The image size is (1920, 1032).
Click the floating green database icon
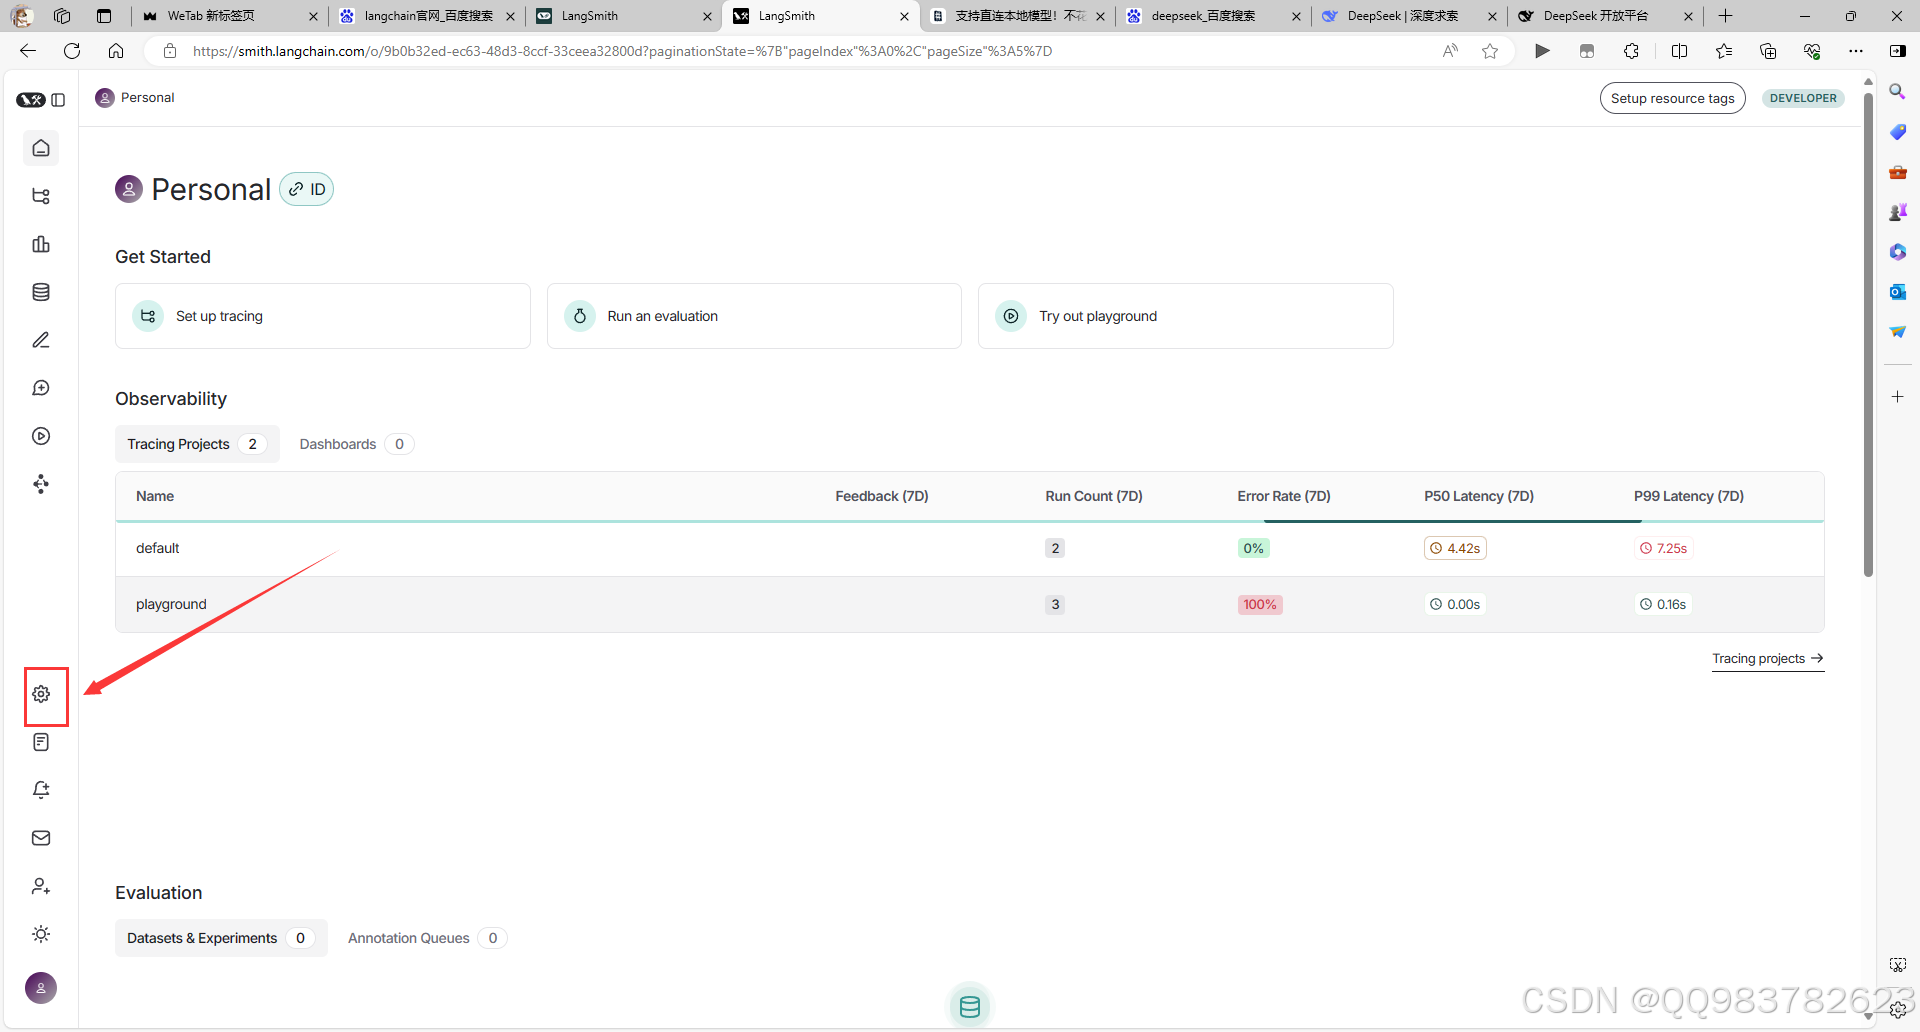(x=970, y=1006)
